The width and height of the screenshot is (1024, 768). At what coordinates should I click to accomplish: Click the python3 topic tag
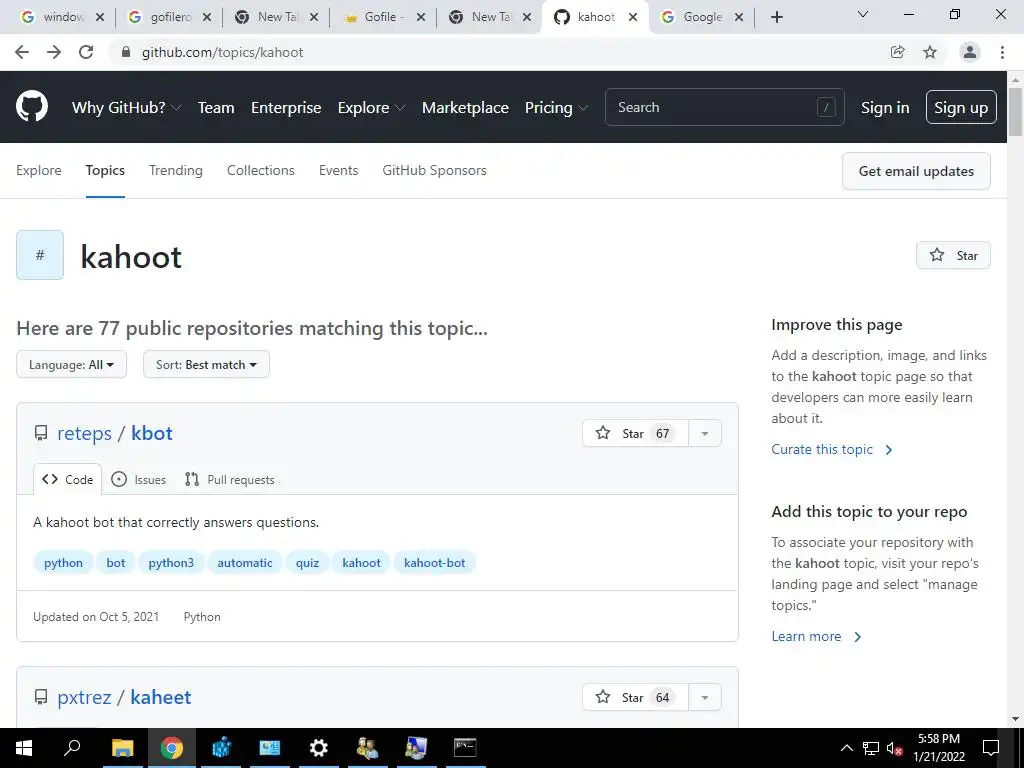pyautogui.click(x=171, y=563)
